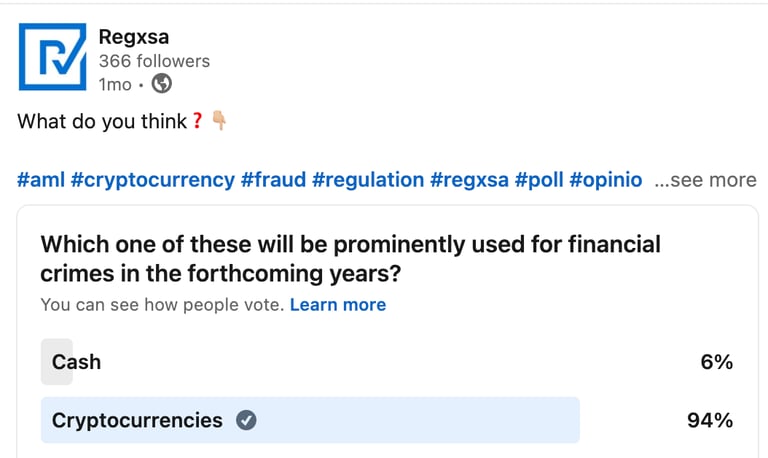
Task: Open the #poll hashtag
Action: coord(538,180)
